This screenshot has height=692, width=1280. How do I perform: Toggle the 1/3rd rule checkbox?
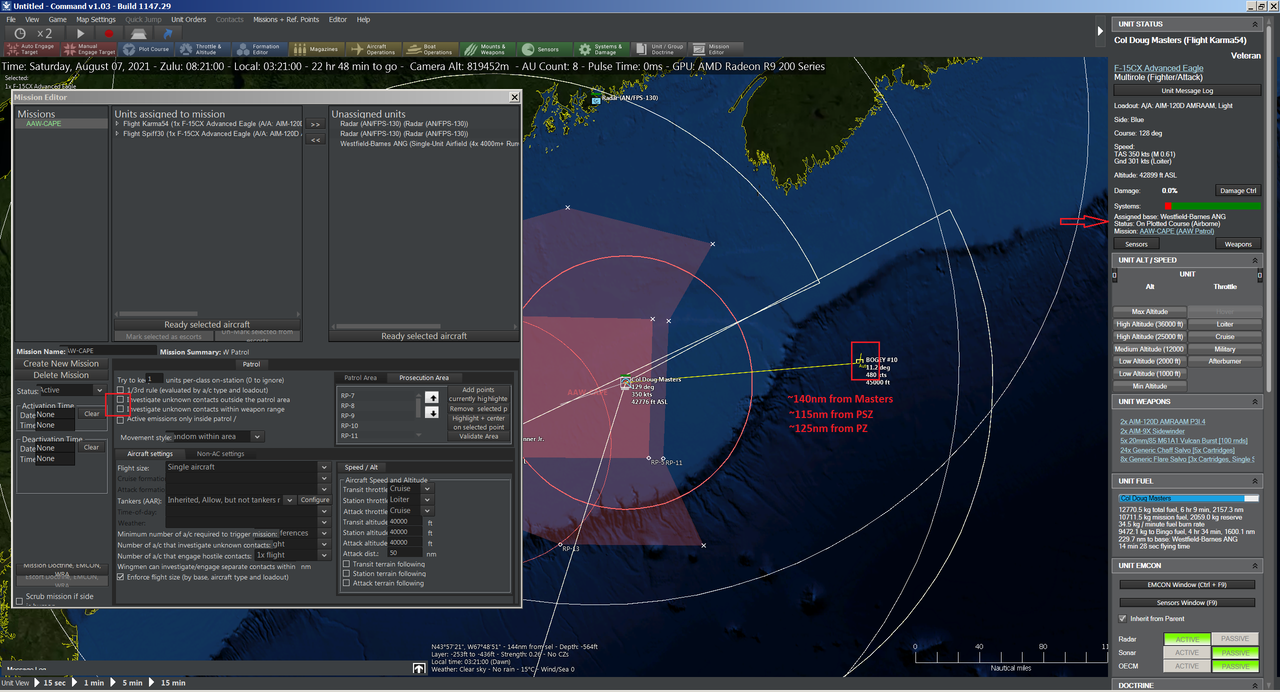(121, 390)
